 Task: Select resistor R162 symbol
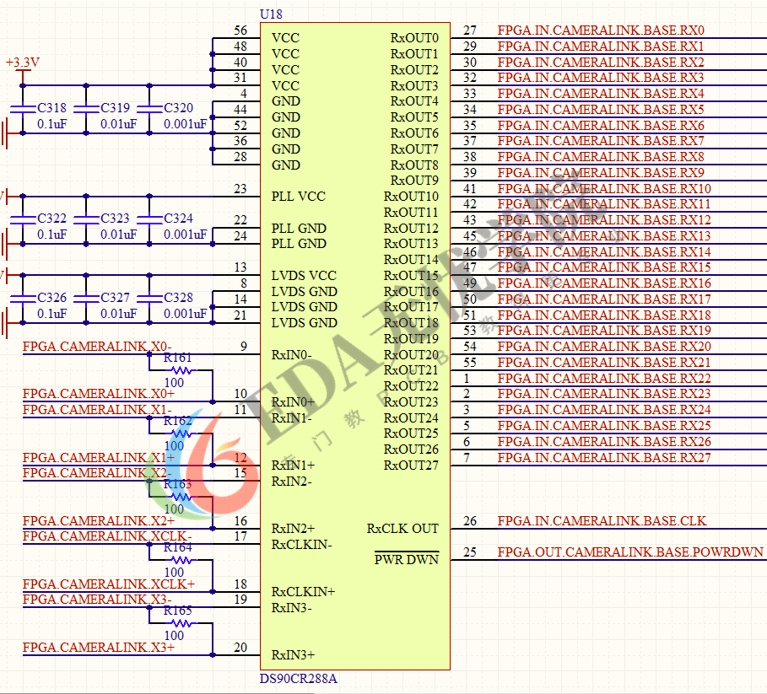[x=181, y=433]
